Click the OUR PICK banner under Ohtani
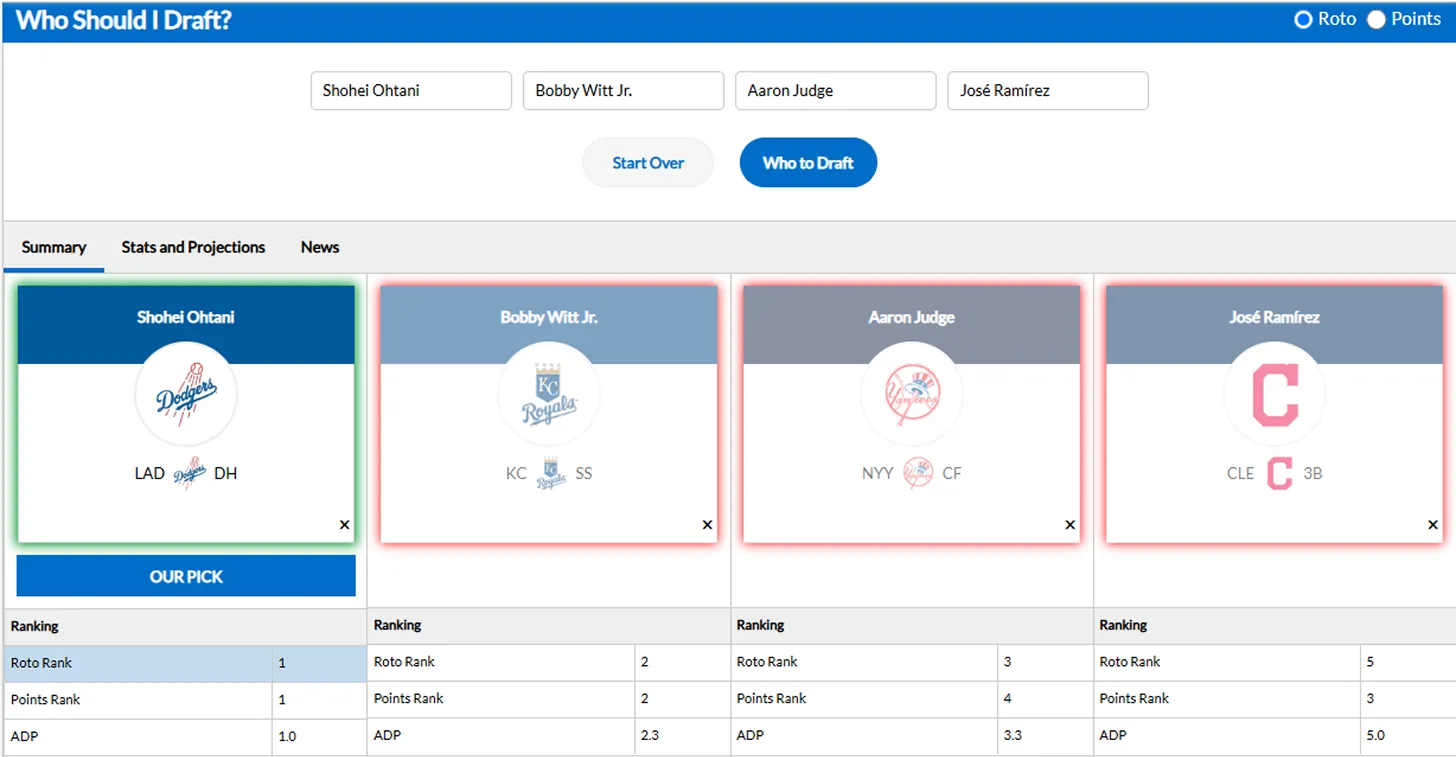This screenshot has width=1456, height=757. [x=186, y=577]
